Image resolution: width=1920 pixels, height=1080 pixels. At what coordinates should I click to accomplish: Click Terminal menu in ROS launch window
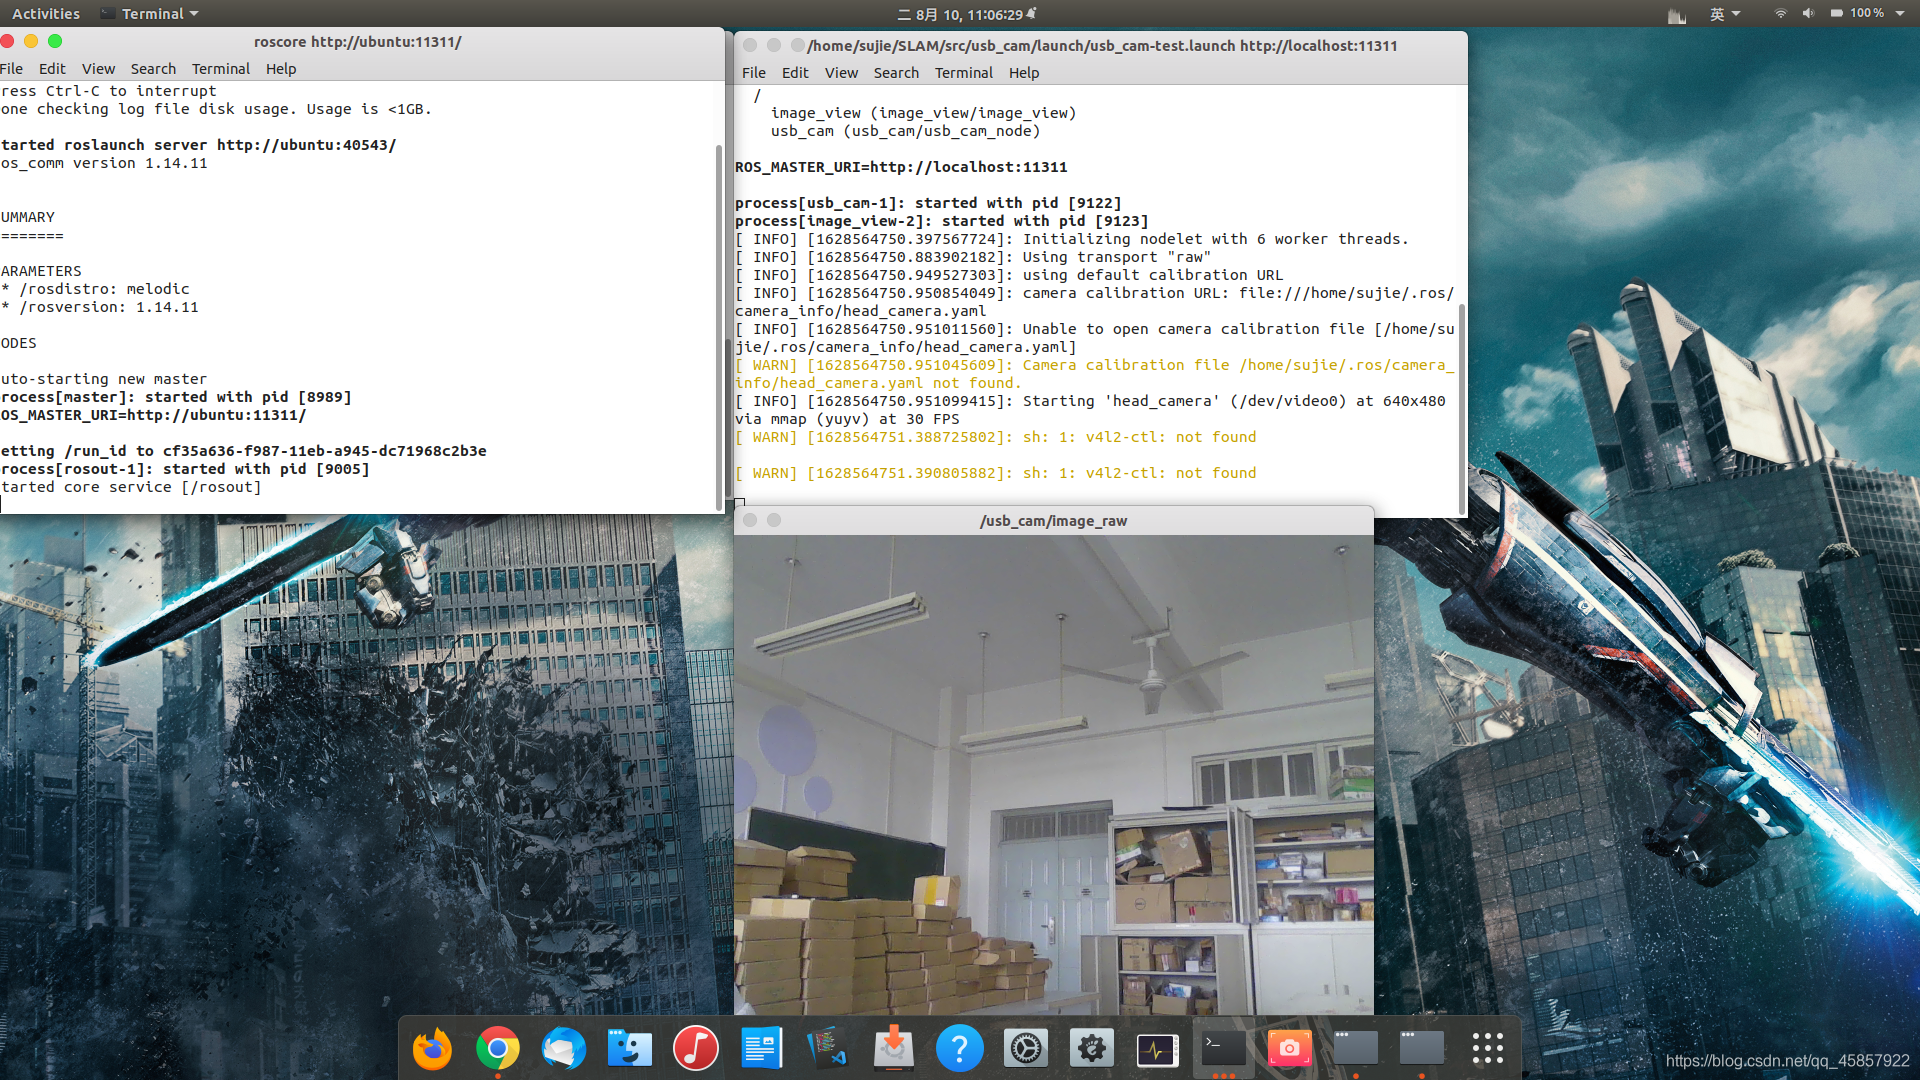click(x=961, y=73)
